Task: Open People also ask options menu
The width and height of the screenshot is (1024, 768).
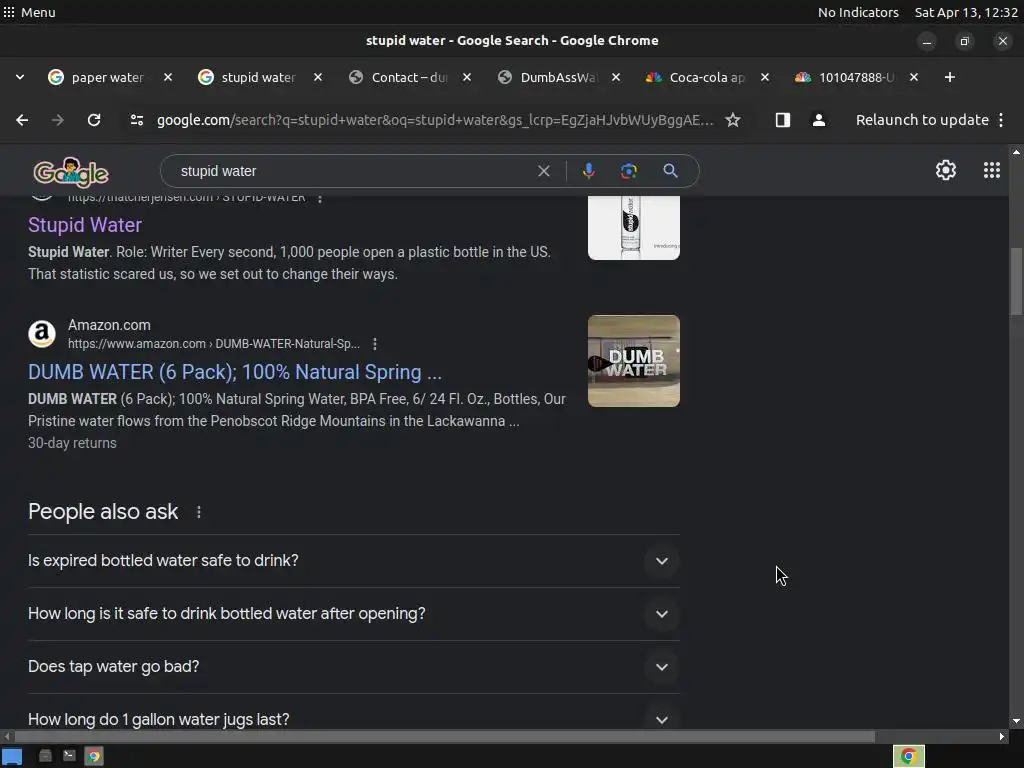Action: pyautogui.click(x=199, y=513)
